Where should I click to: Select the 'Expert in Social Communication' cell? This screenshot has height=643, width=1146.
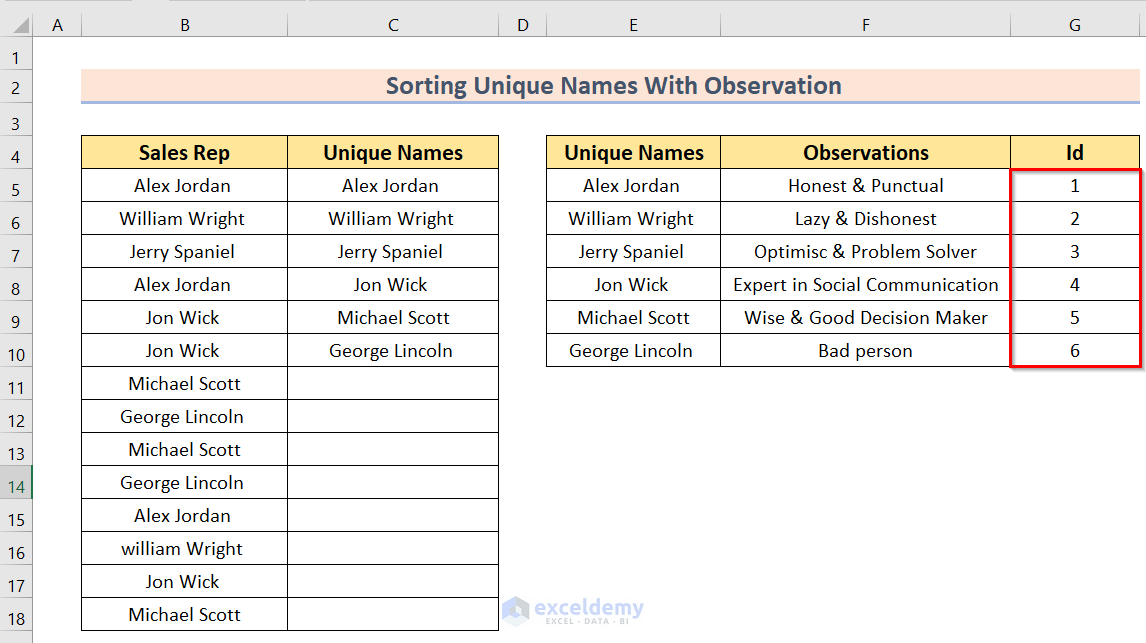pos(866,285)
